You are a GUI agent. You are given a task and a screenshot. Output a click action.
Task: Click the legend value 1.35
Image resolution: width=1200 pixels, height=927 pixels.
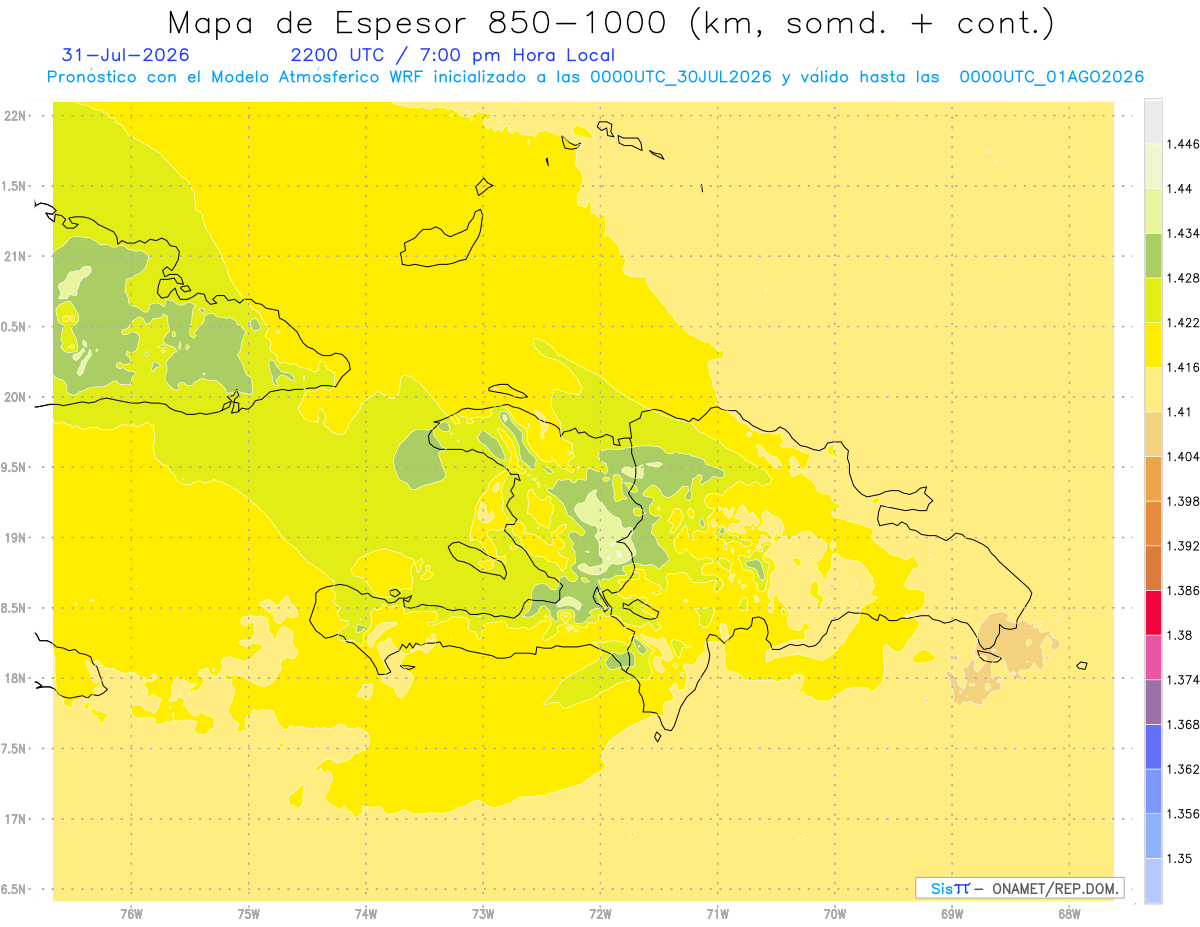click(x=1179, y=858)
